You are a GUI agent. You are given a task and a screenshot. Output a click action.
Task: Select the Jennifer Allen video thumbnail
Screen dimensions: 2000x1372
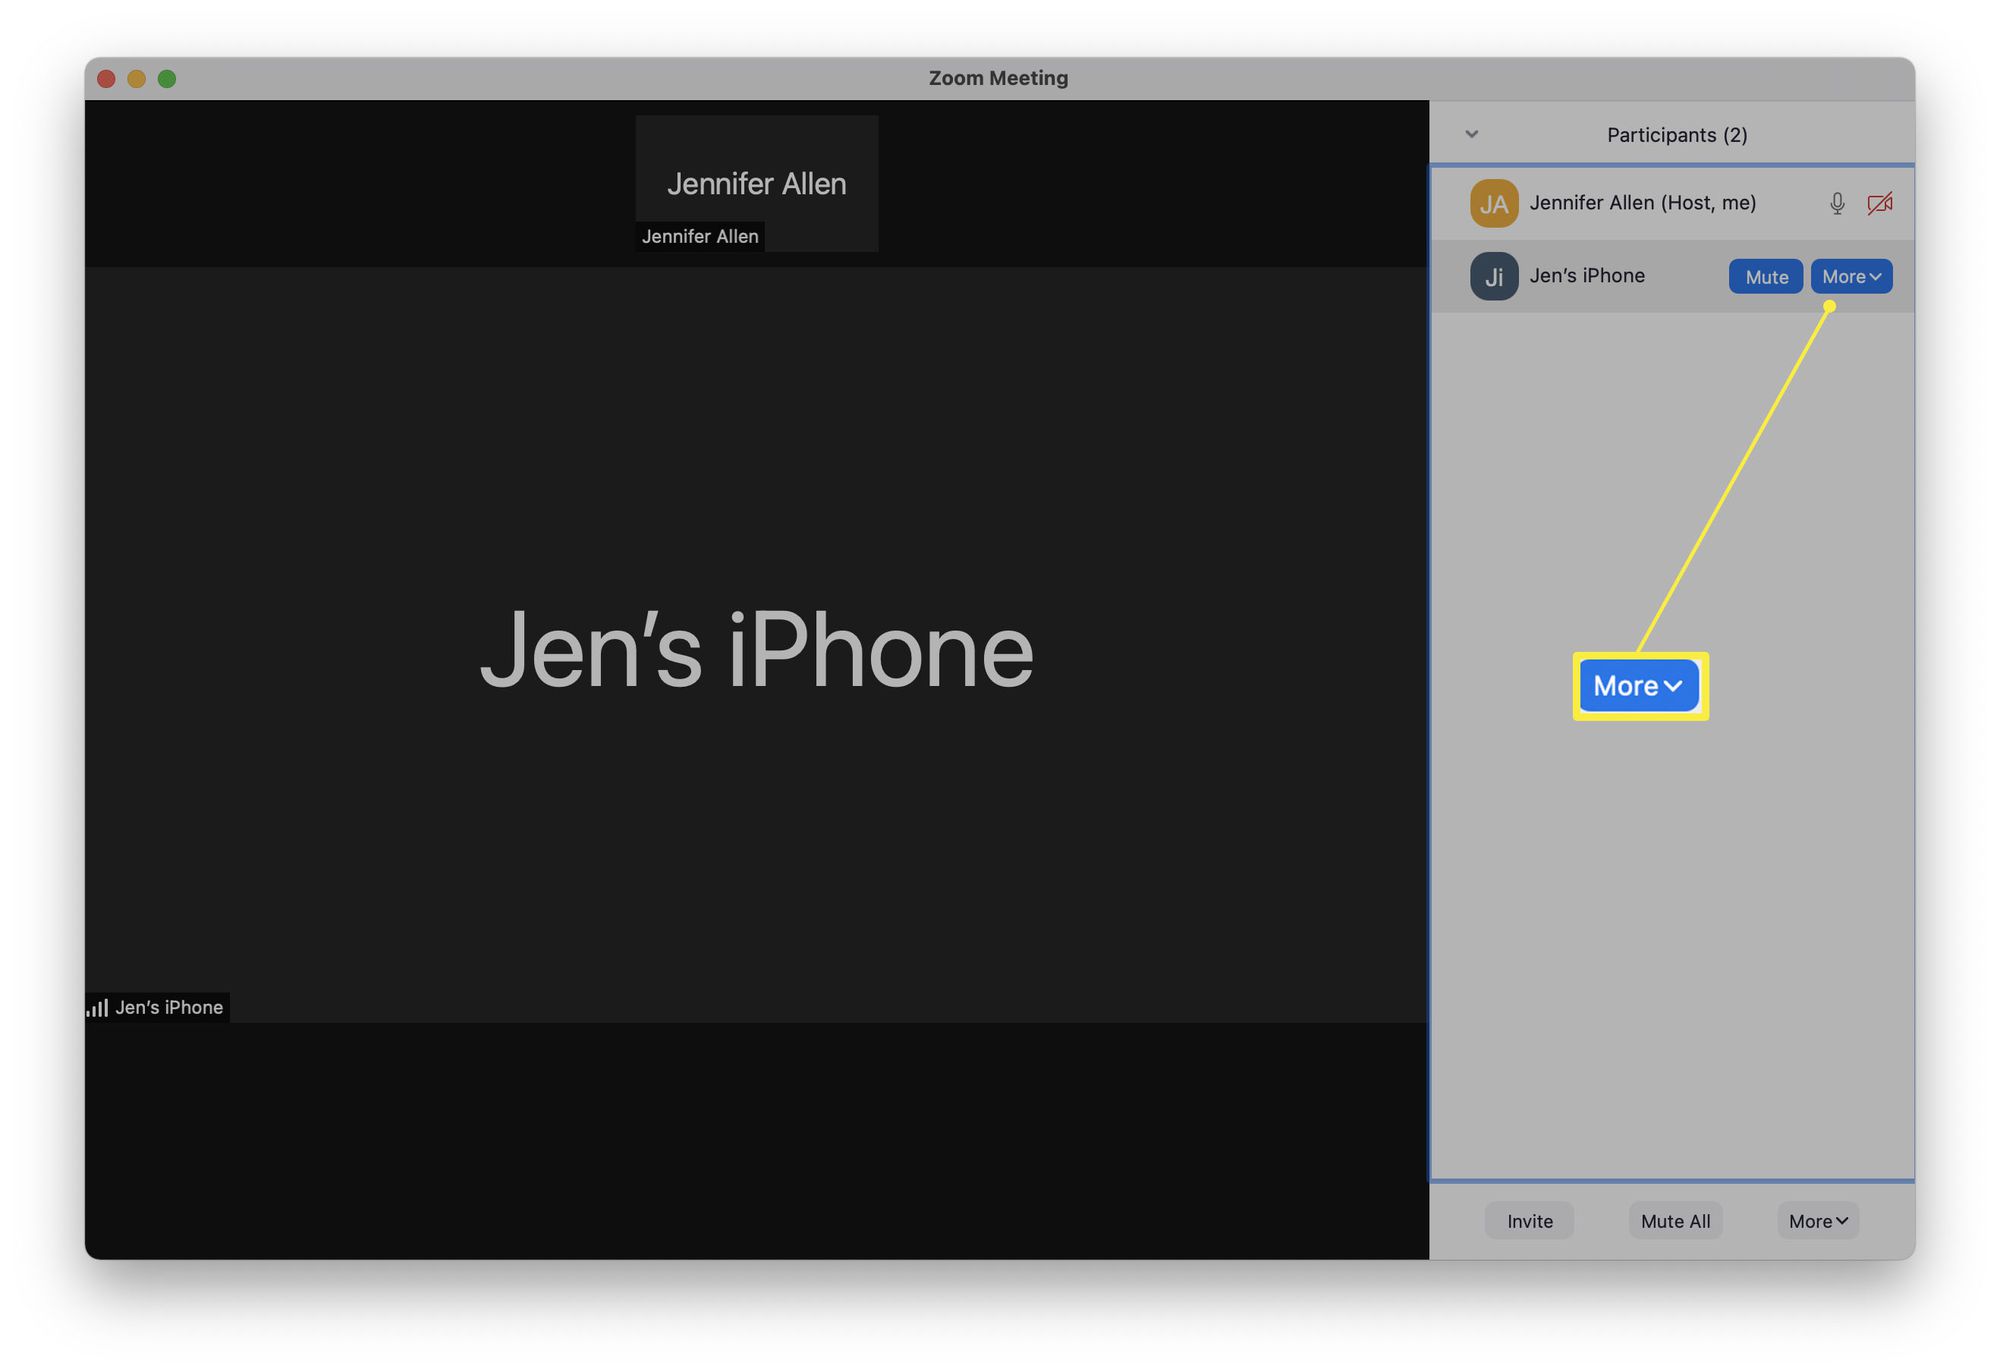(x=757, y=184)
